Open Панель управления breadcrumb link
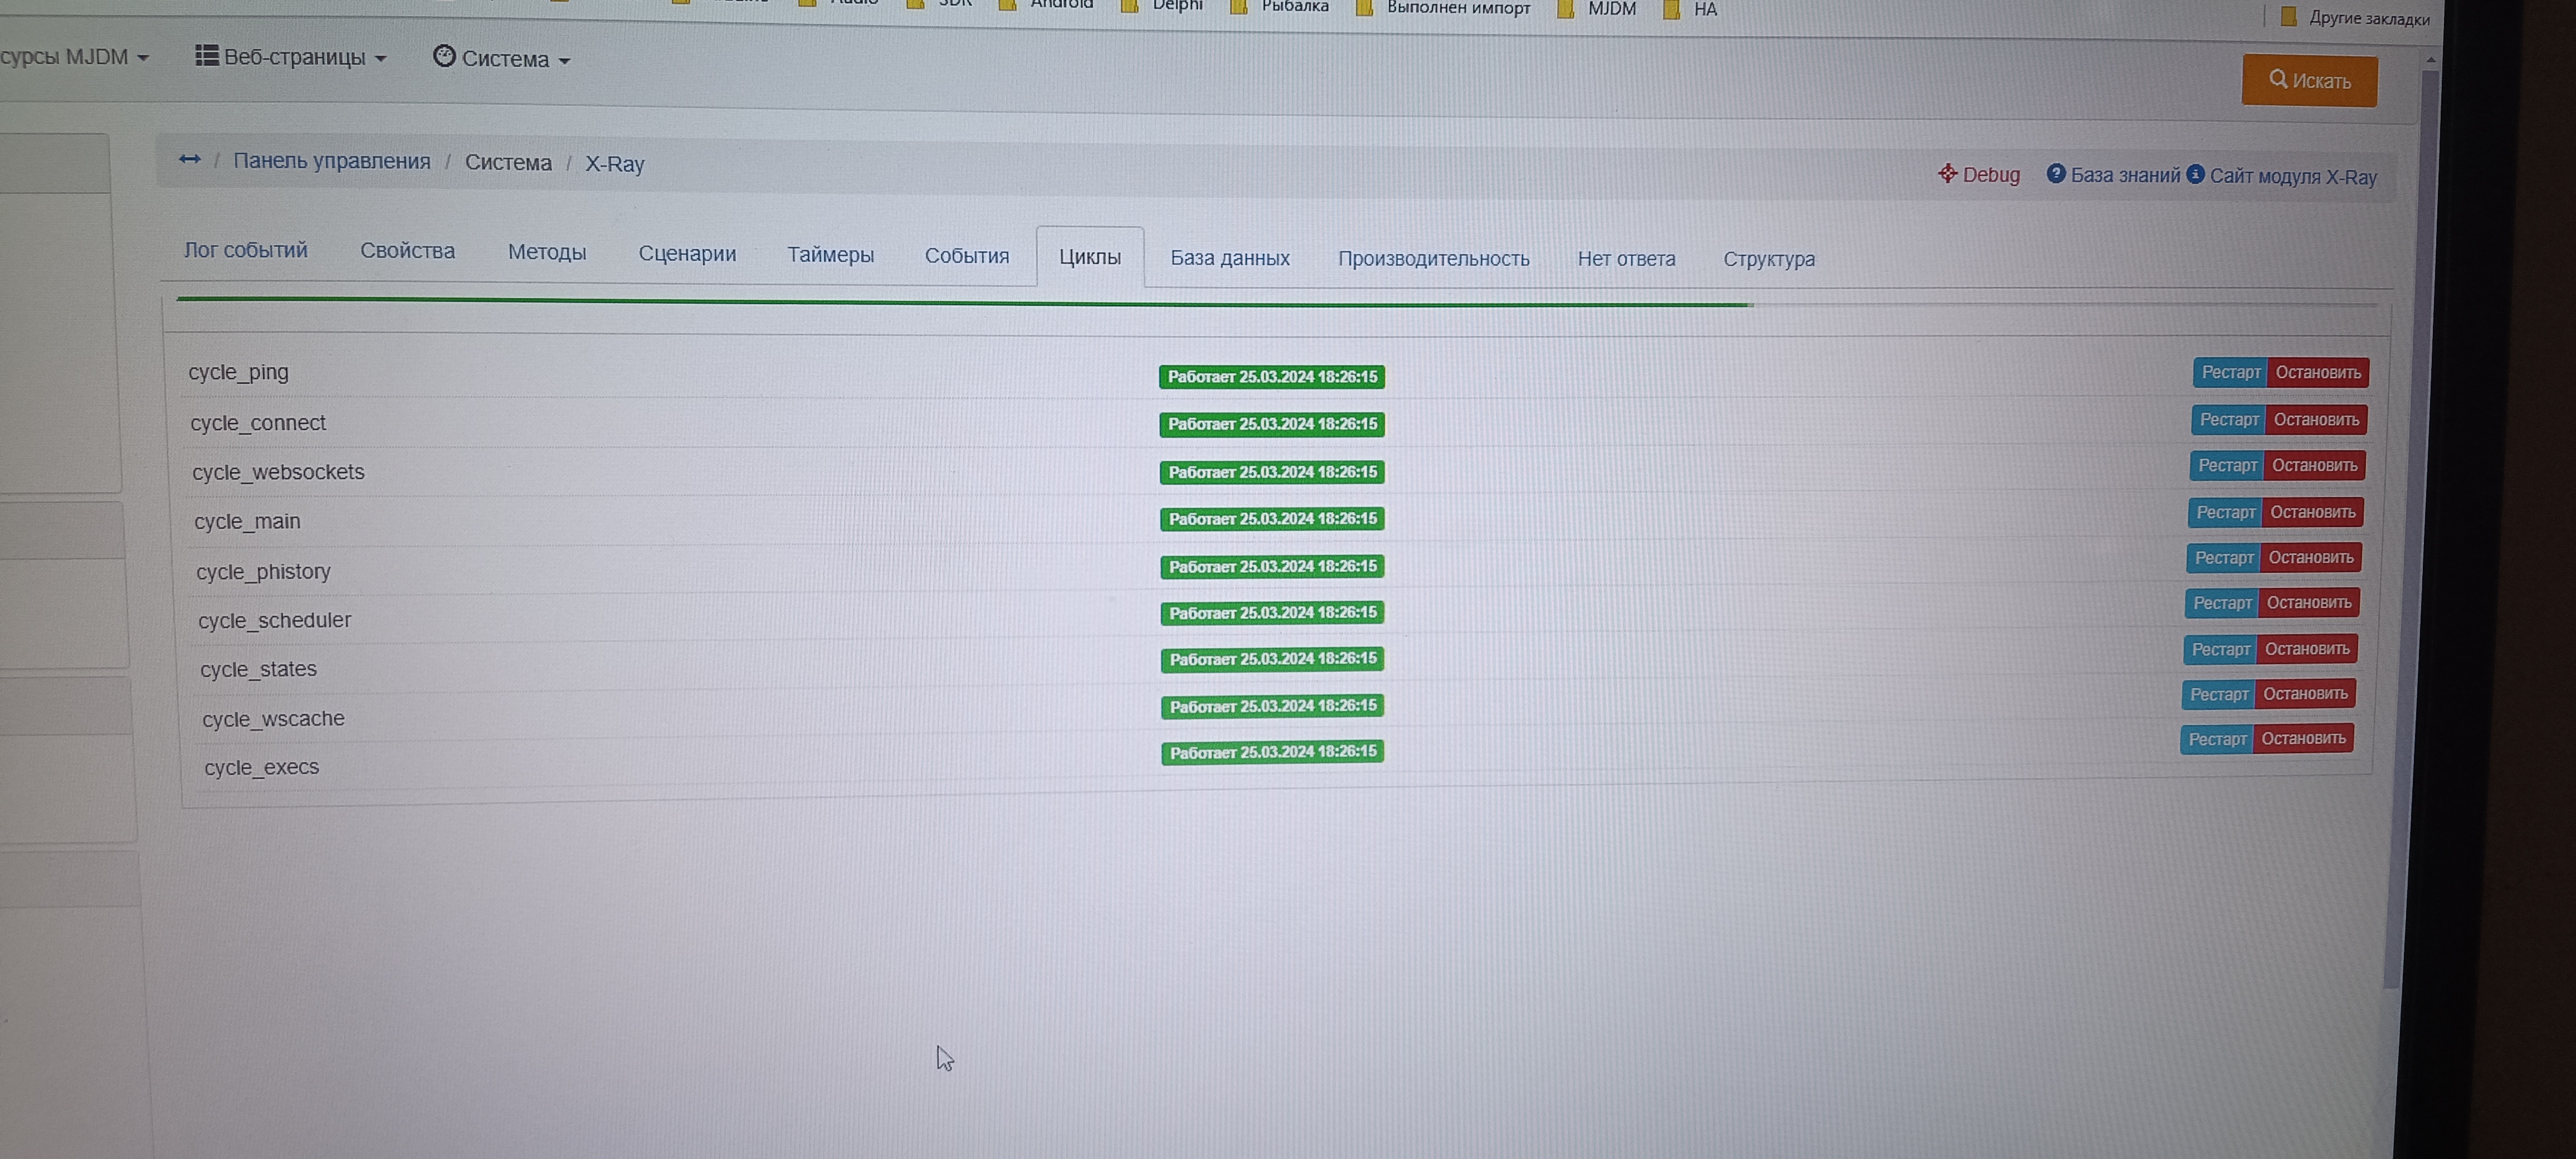 pos(331,161)
